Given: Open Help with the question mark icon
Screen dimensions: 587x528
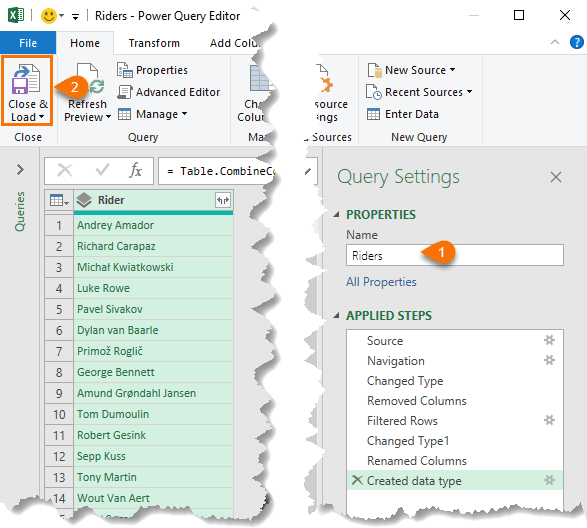Looking at the screenshot, I should (x=577, y=42).
